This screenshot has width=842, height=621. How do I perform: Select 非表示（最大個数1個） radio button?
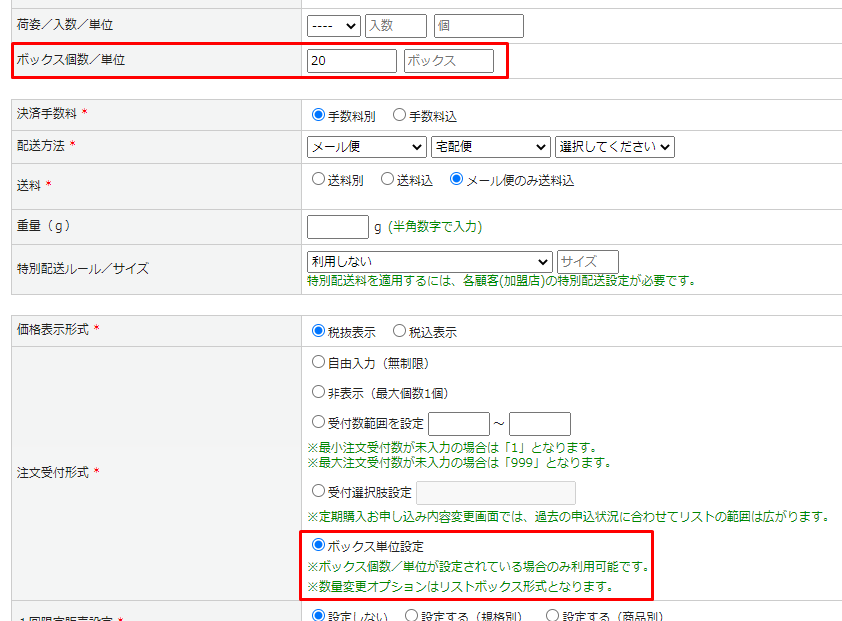click(x=319, y=392)
